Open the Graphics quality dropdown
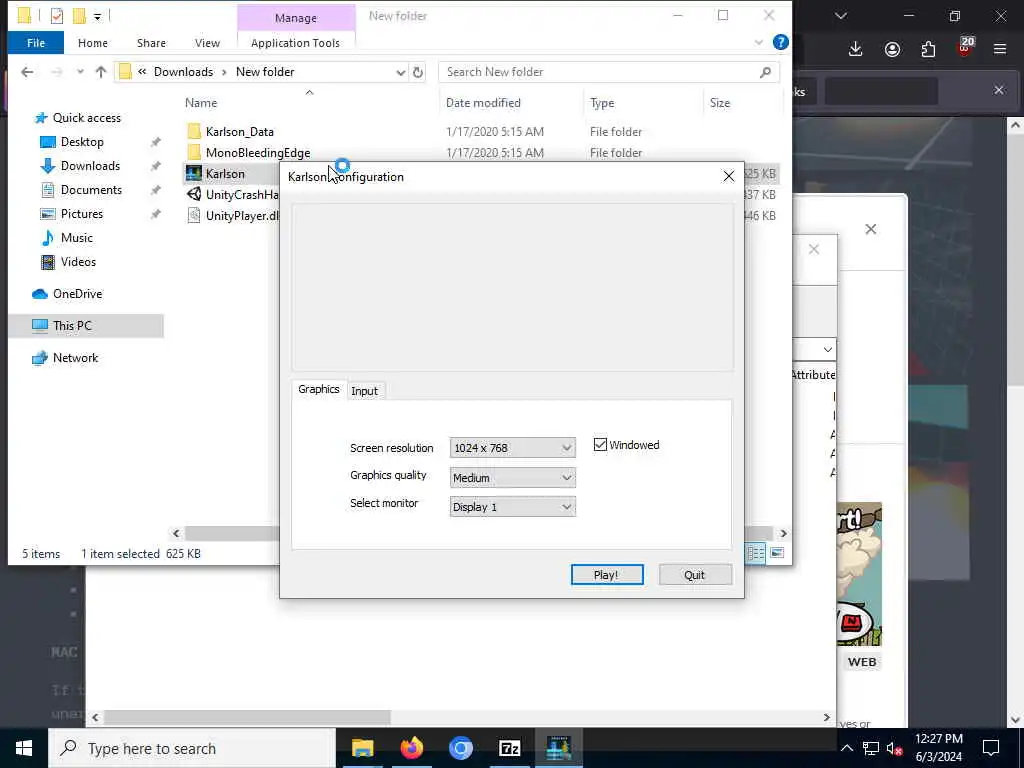Screen dimensions: 1024x768 (512, 477)
